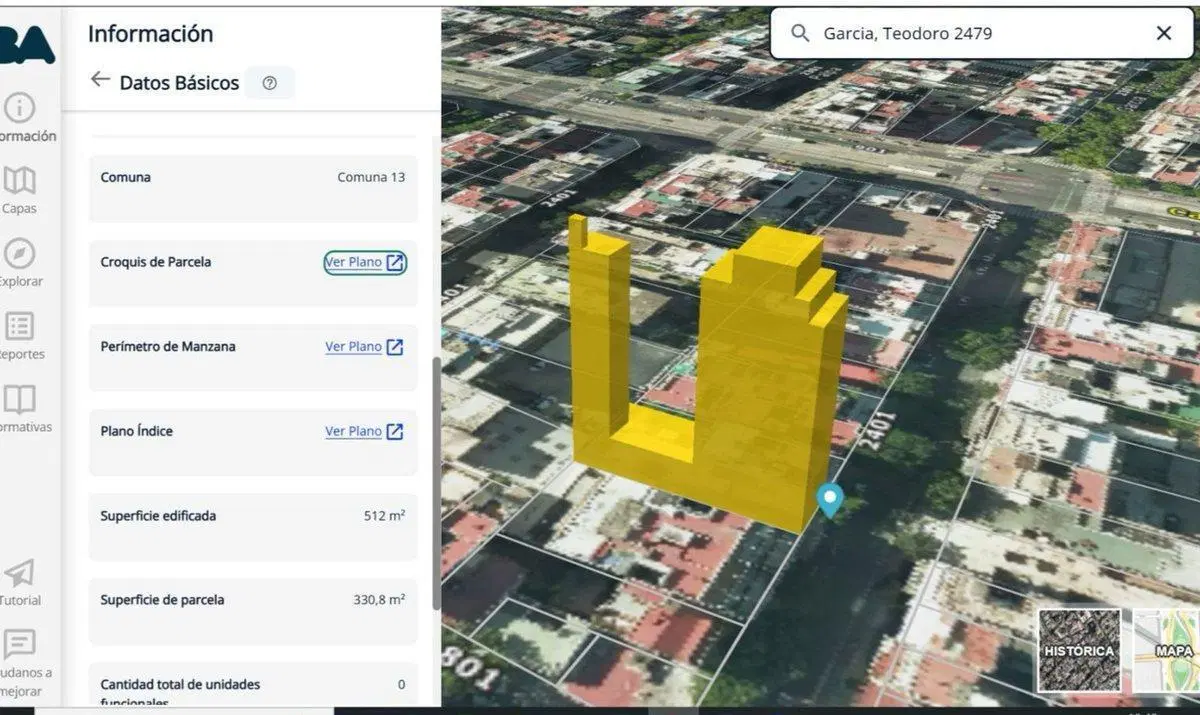
Task: Click the Croquis de Parcela label
Action: pos(155,262)
